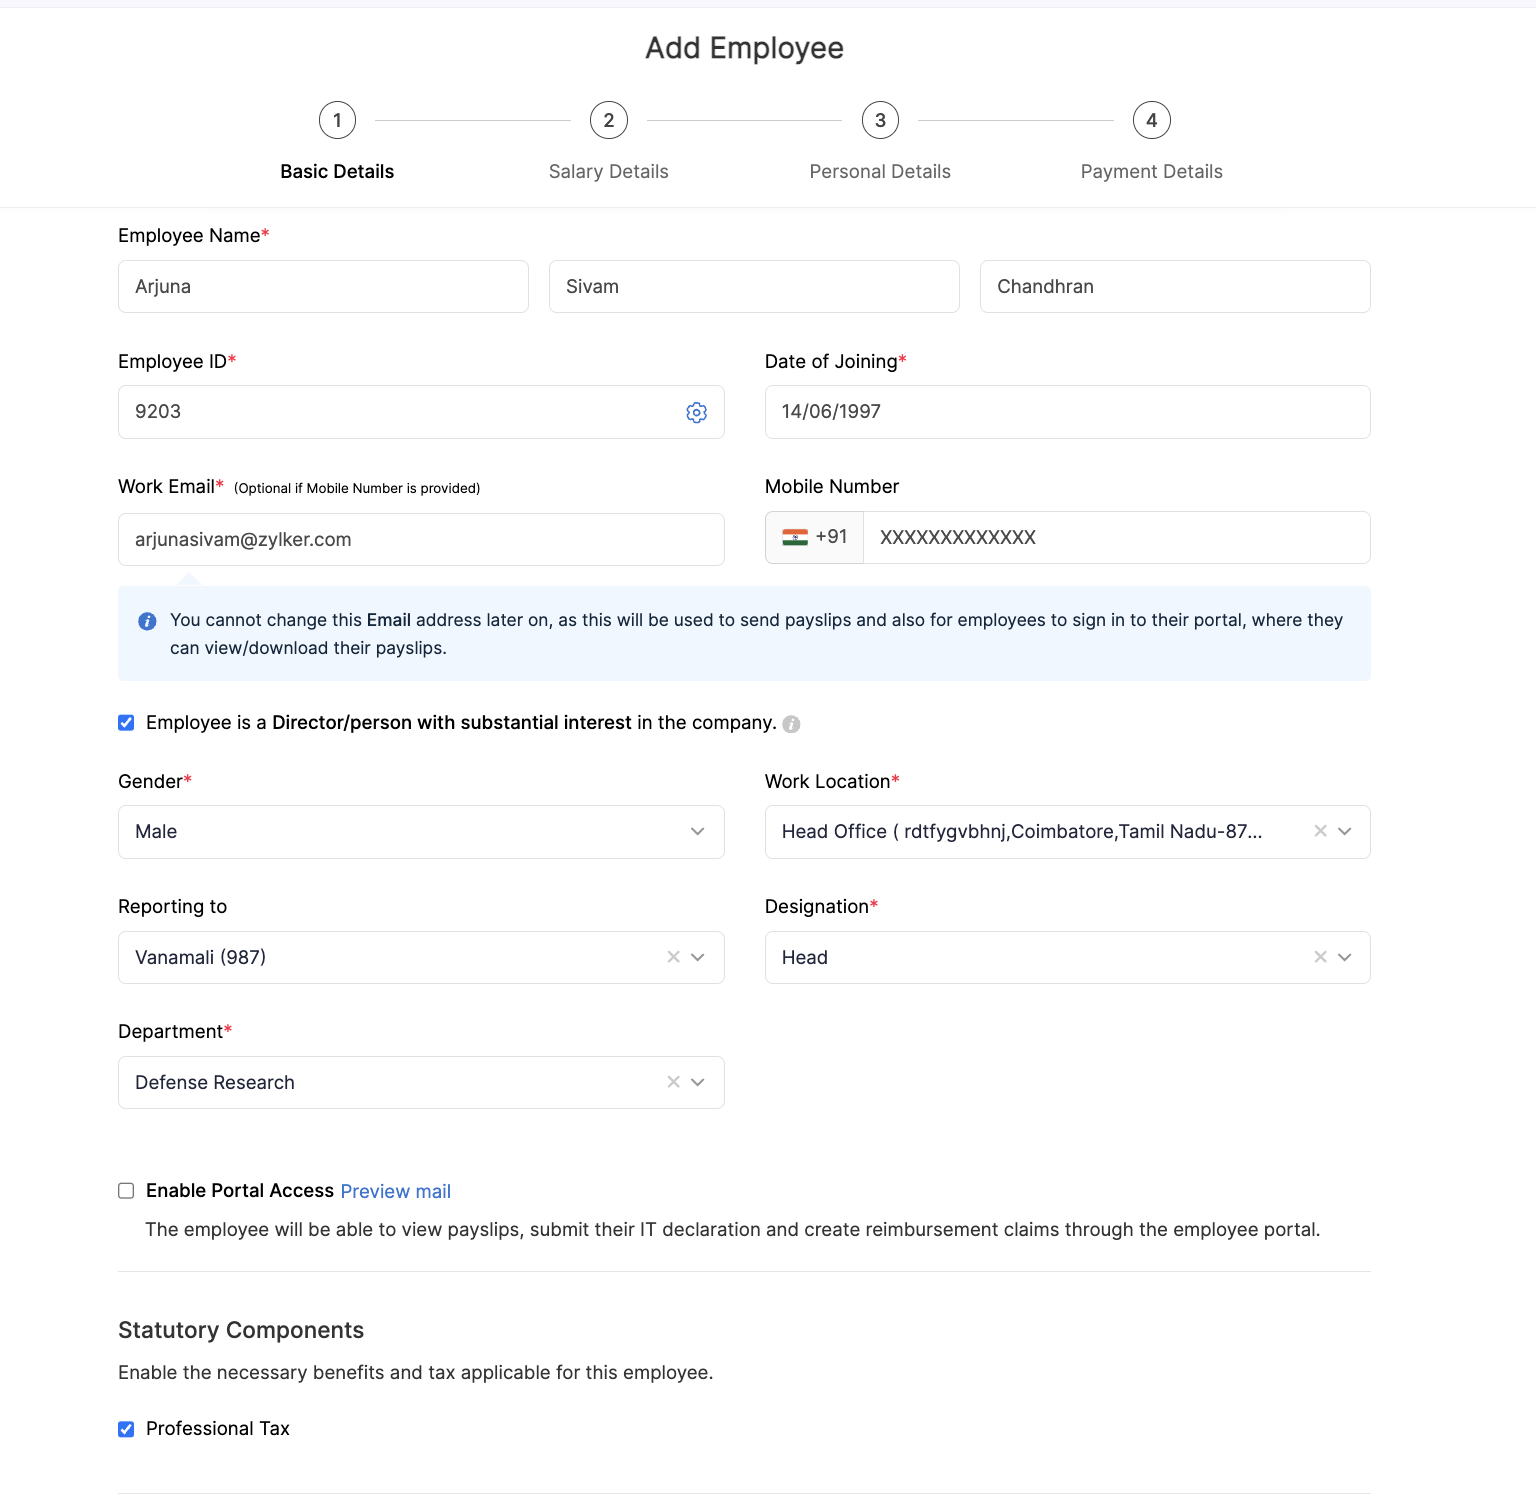1536x1498 pixels.
Task: Click the blue info icon in email notice
Action: click(147, 621)
